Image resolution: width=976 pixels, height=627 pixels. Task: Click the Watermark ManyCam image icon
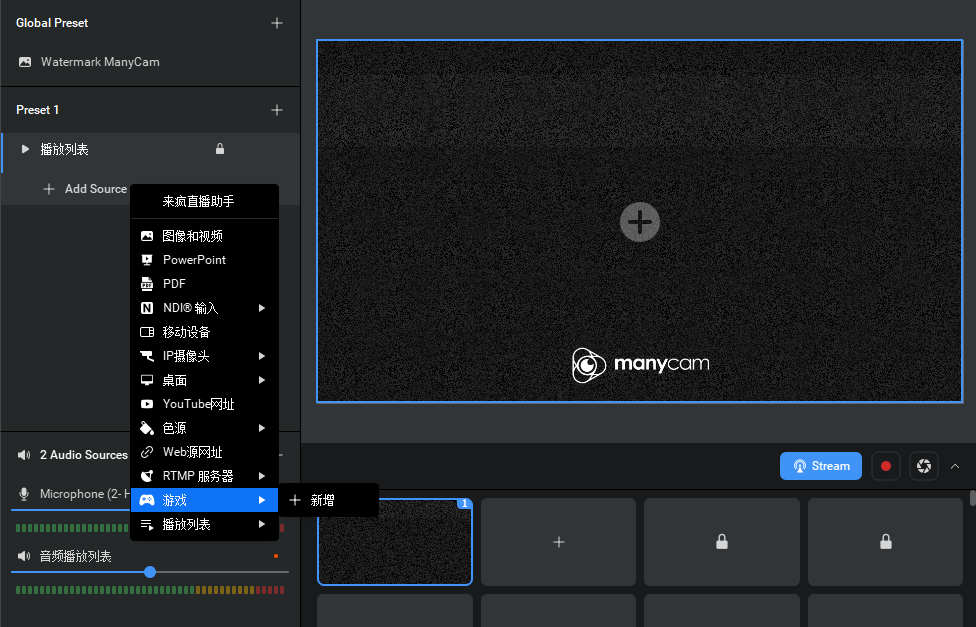(25, 62)
